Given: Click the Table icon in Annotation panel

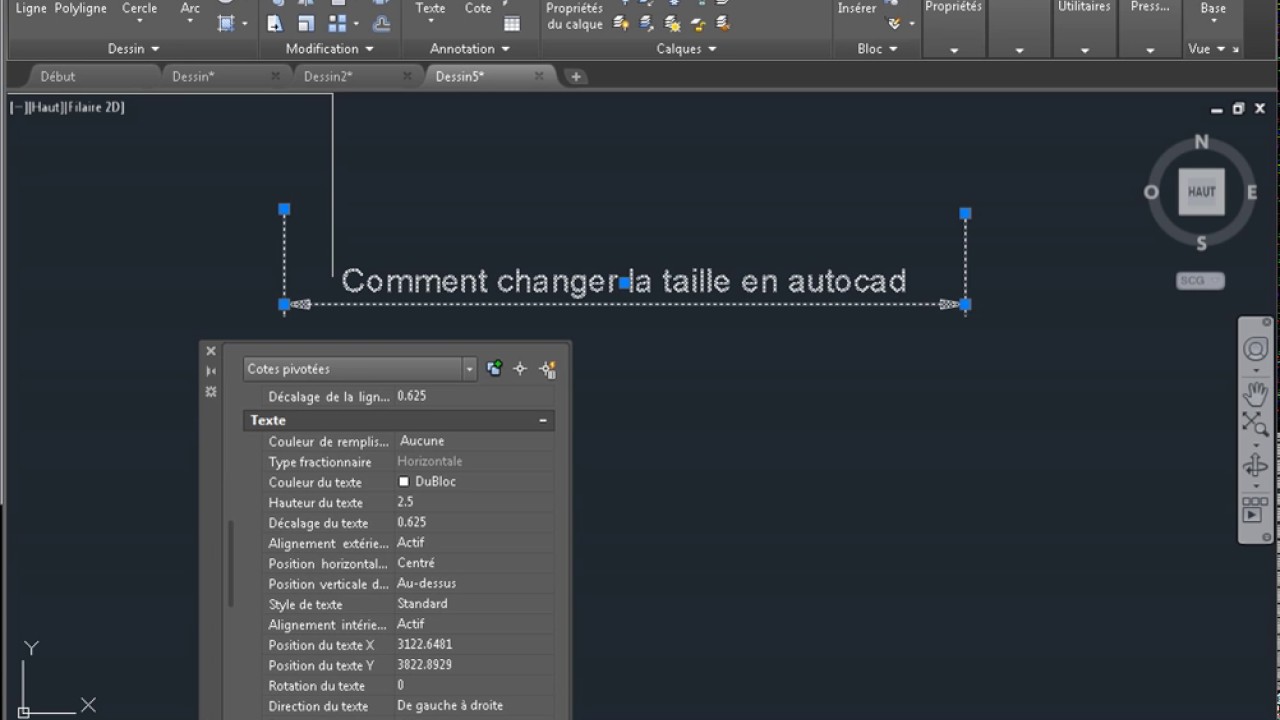Looking at the screenshot, I should [512, 24].
